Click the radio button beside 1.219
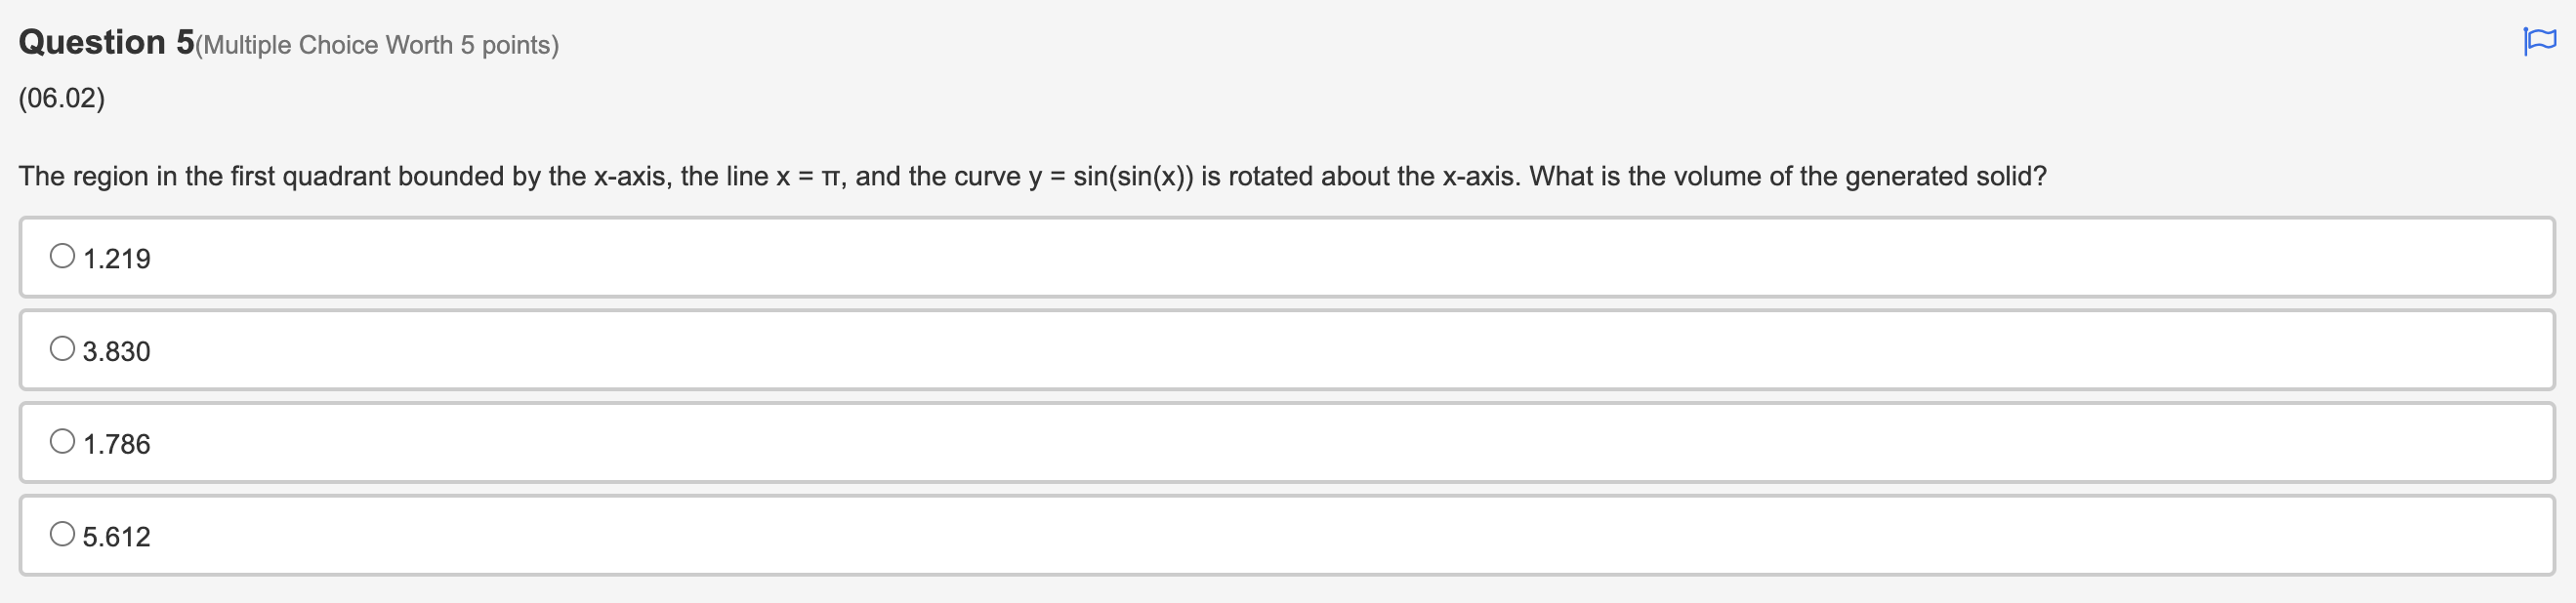2576x603 pixels. [x=63, y=257]
